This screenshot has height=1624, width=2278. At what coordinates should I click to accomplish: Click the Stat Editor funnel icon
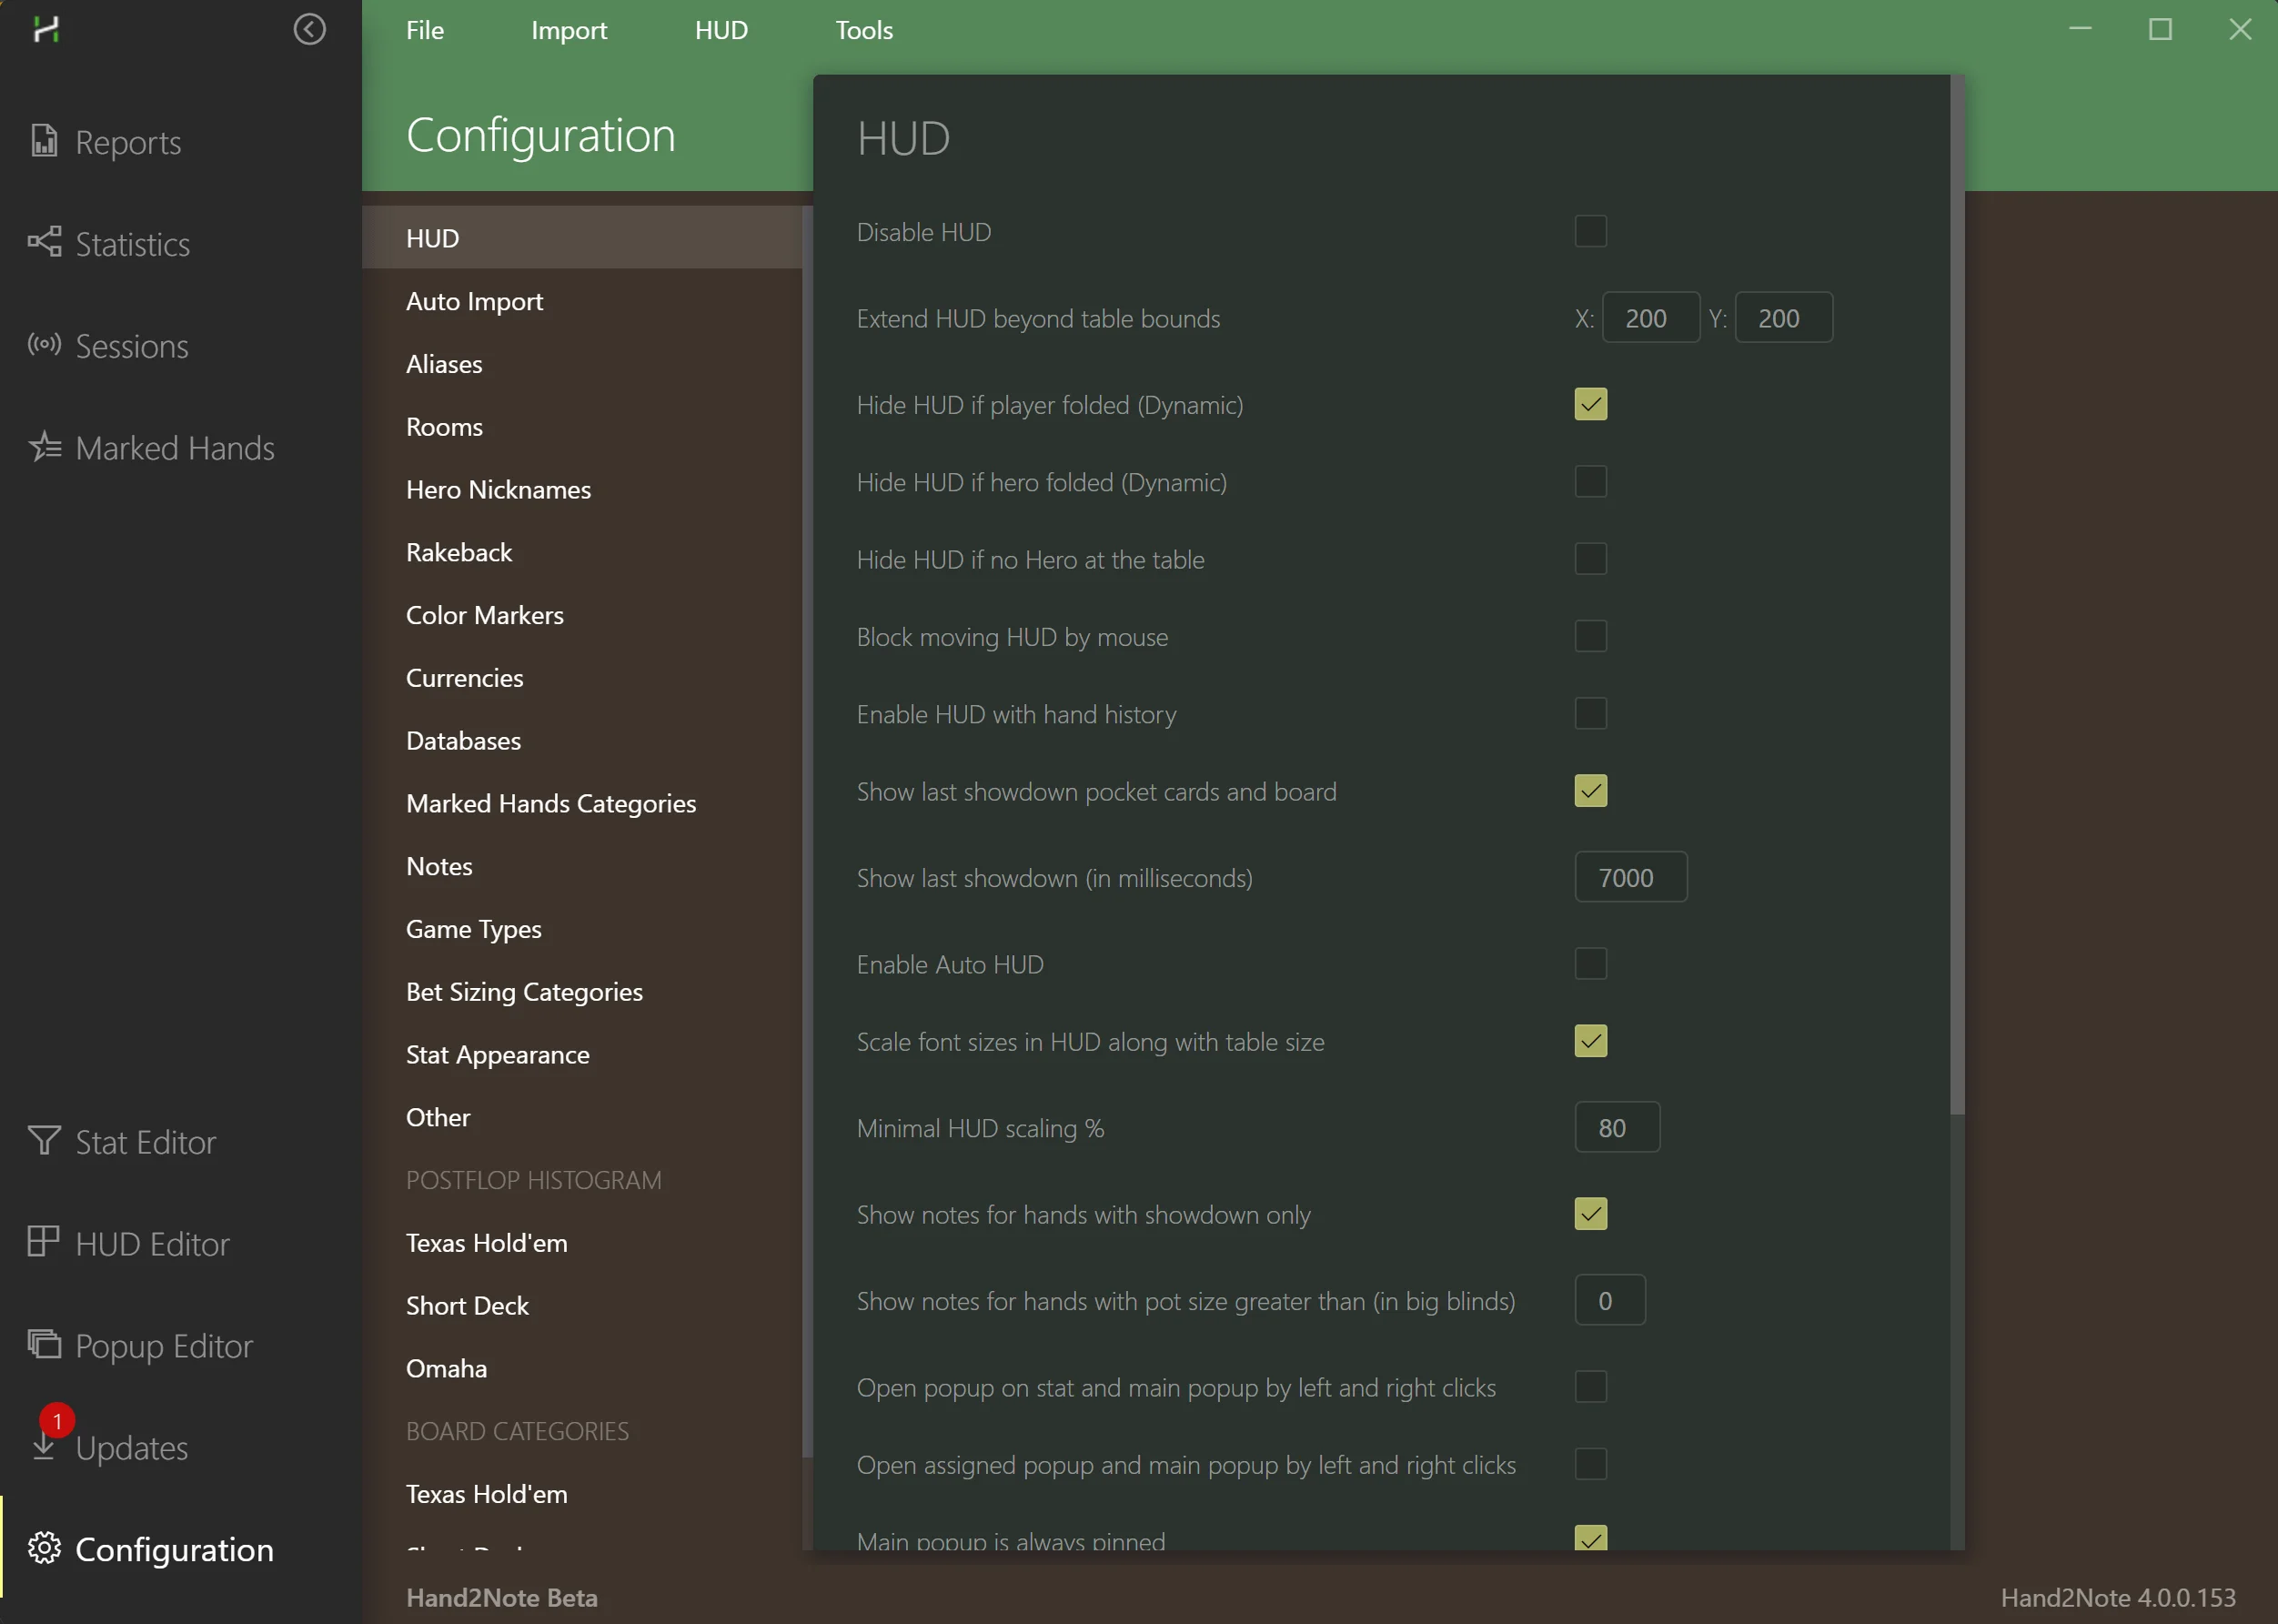point(43,1141)
